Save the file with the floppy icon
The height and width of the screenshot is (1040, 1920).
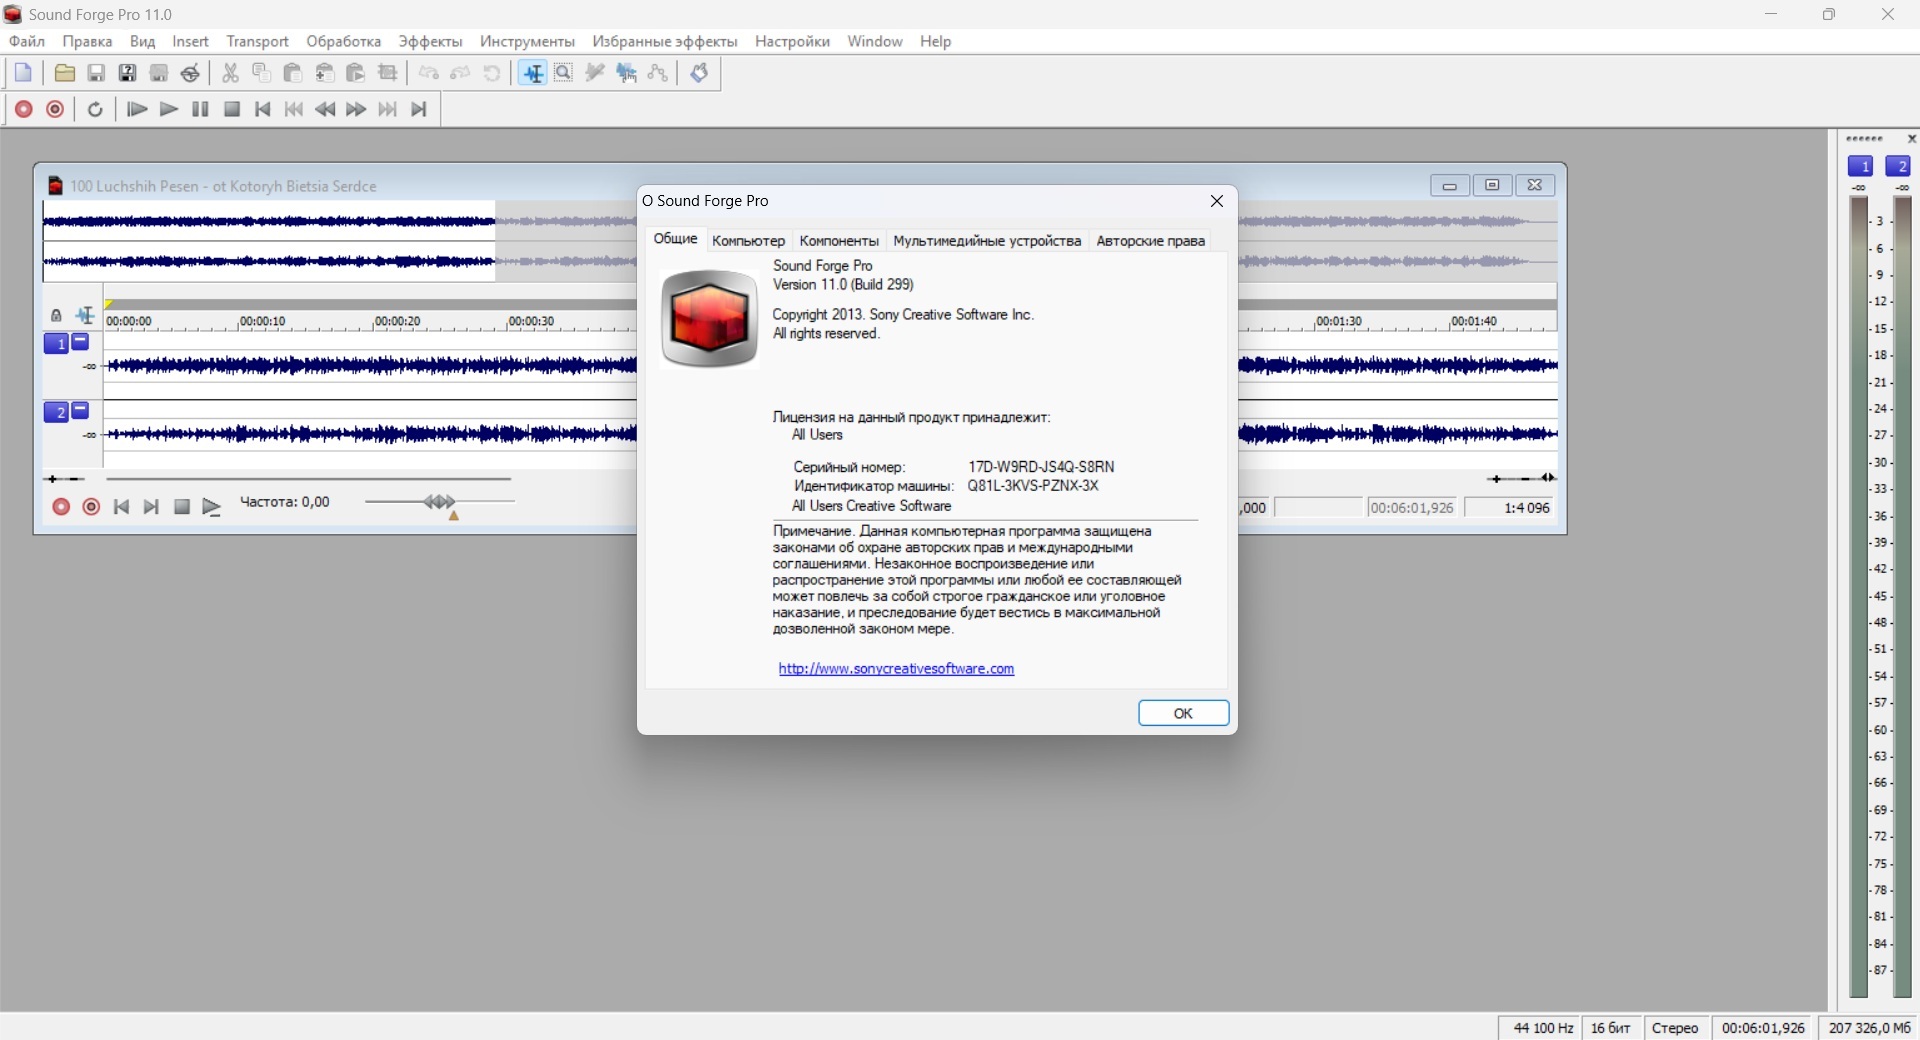pos(96,73)
